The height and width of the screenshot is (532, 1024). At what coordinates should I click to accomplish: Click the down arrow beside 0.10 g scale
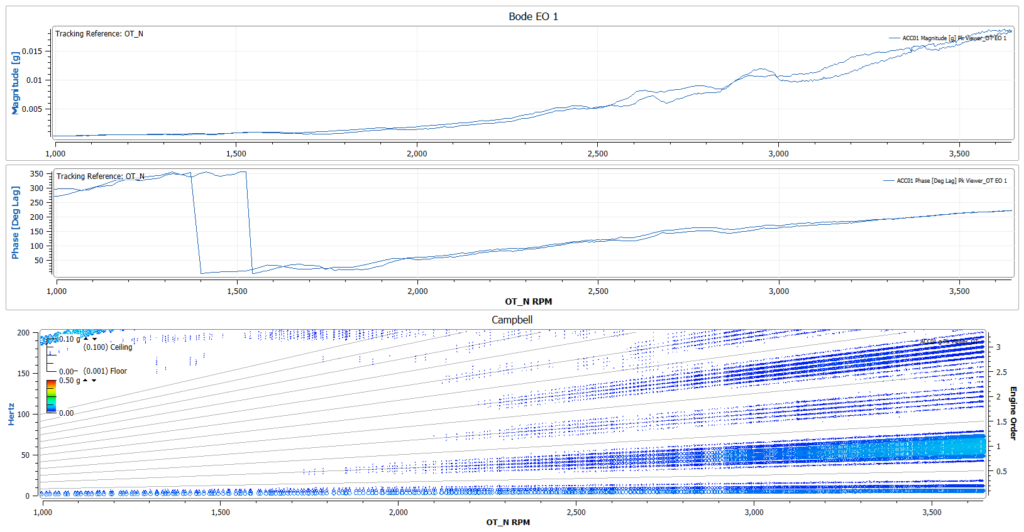click(x=92, y=339)
